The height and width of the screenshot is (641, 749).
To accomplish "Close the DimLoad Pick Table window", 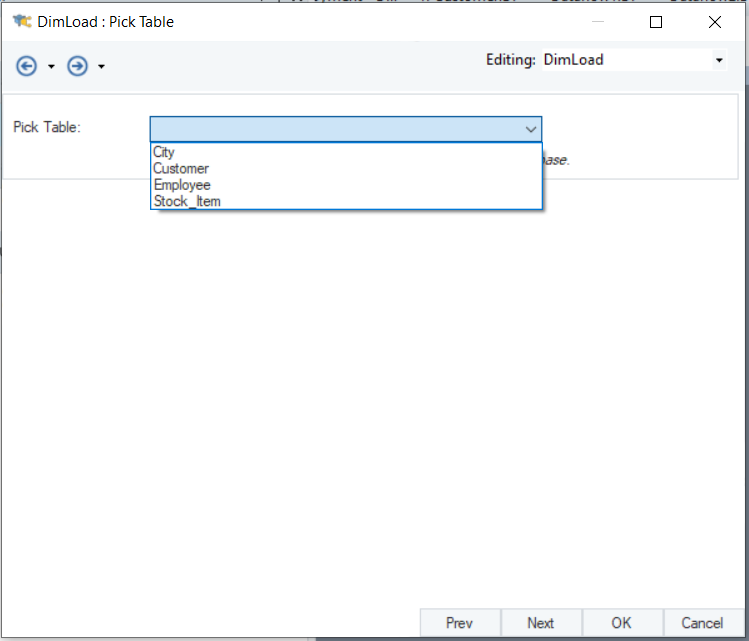I will 714,21.
